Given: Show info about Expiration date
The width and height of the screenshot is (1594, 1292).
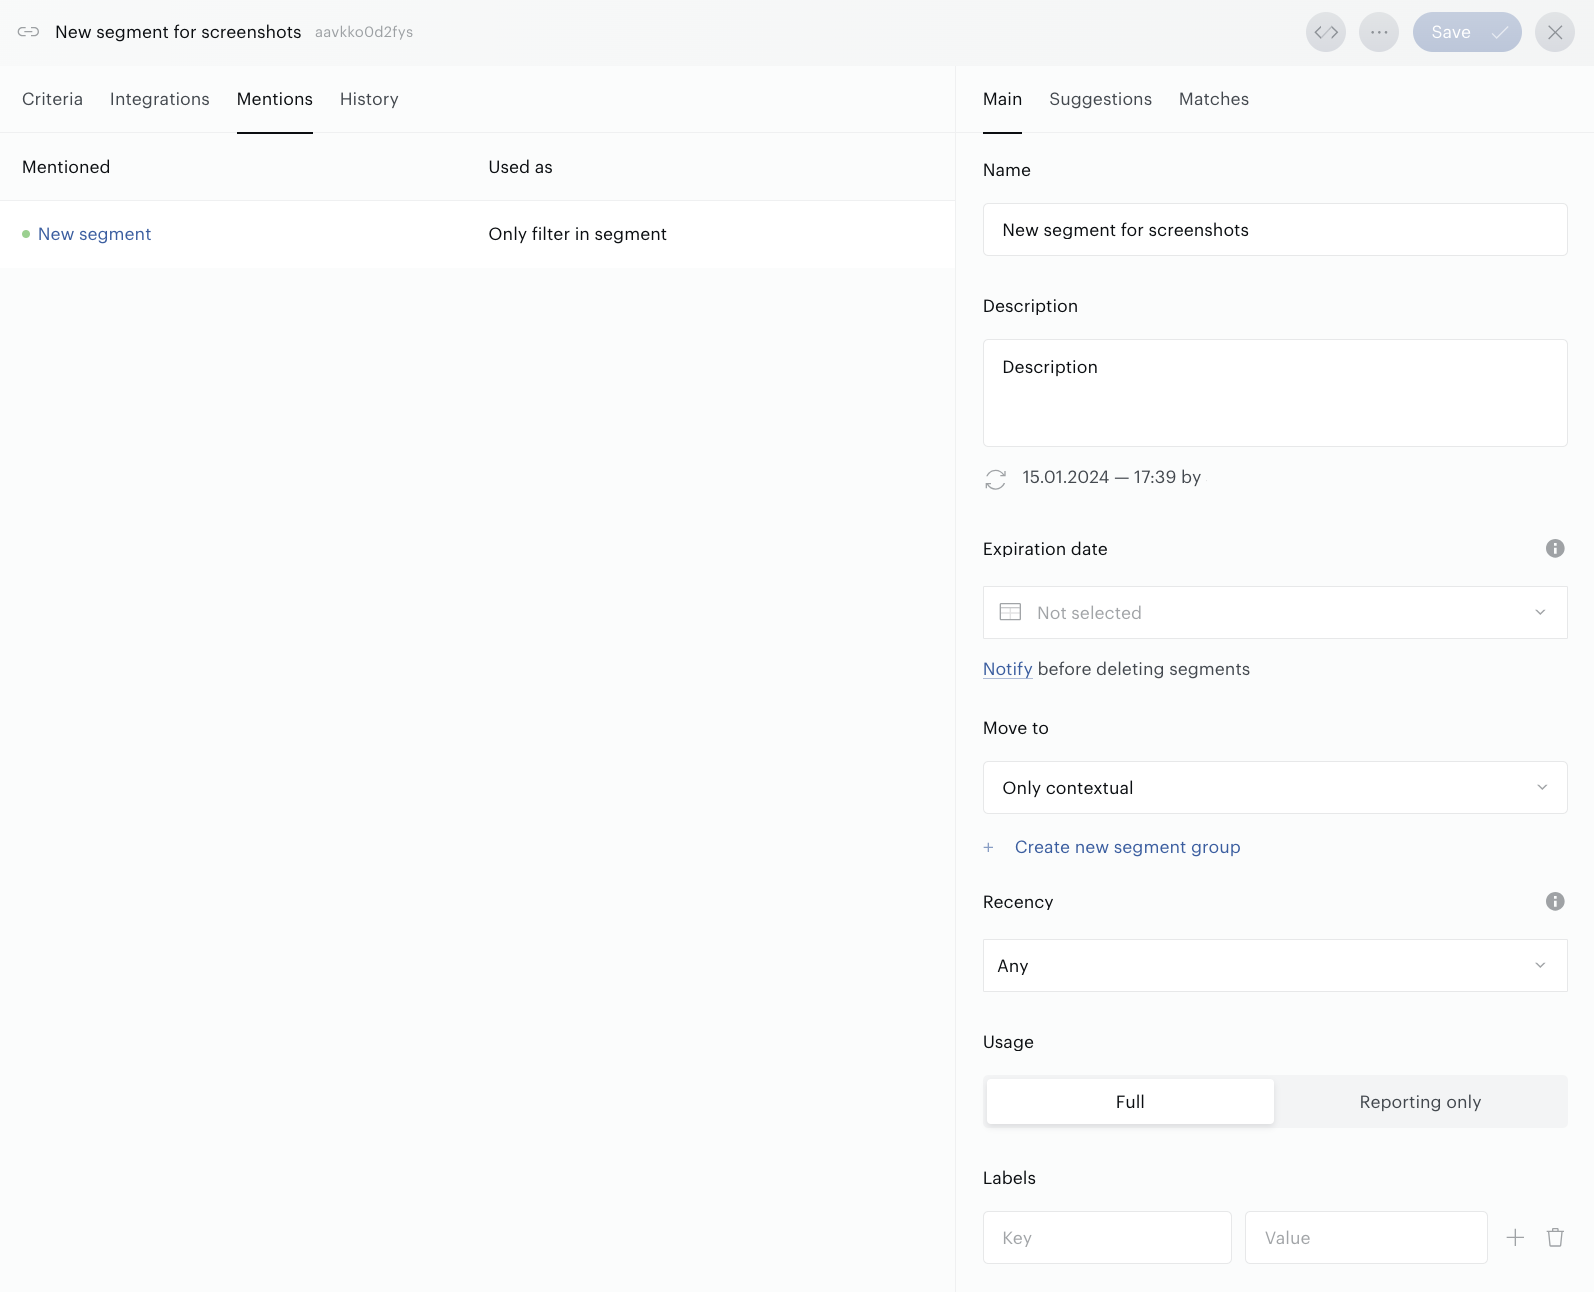Looking at the screenshot, I should (1555, 548).
